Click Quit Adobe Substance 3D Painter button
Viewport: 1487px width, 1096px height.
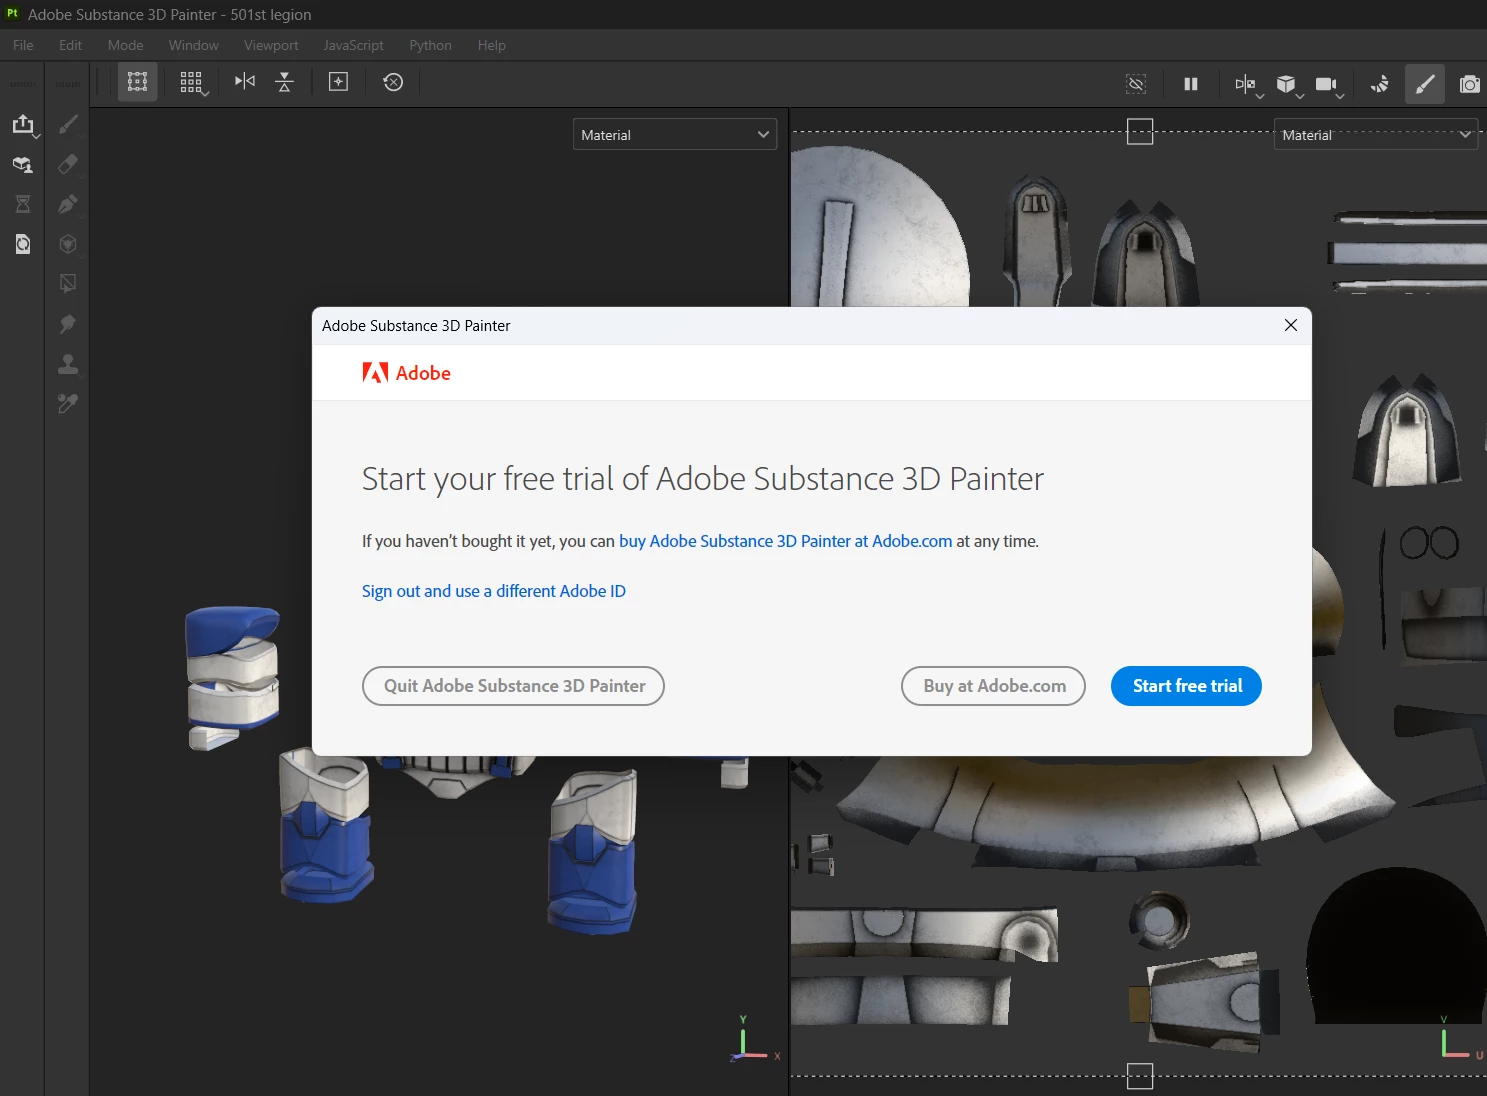tap(513, 686)
